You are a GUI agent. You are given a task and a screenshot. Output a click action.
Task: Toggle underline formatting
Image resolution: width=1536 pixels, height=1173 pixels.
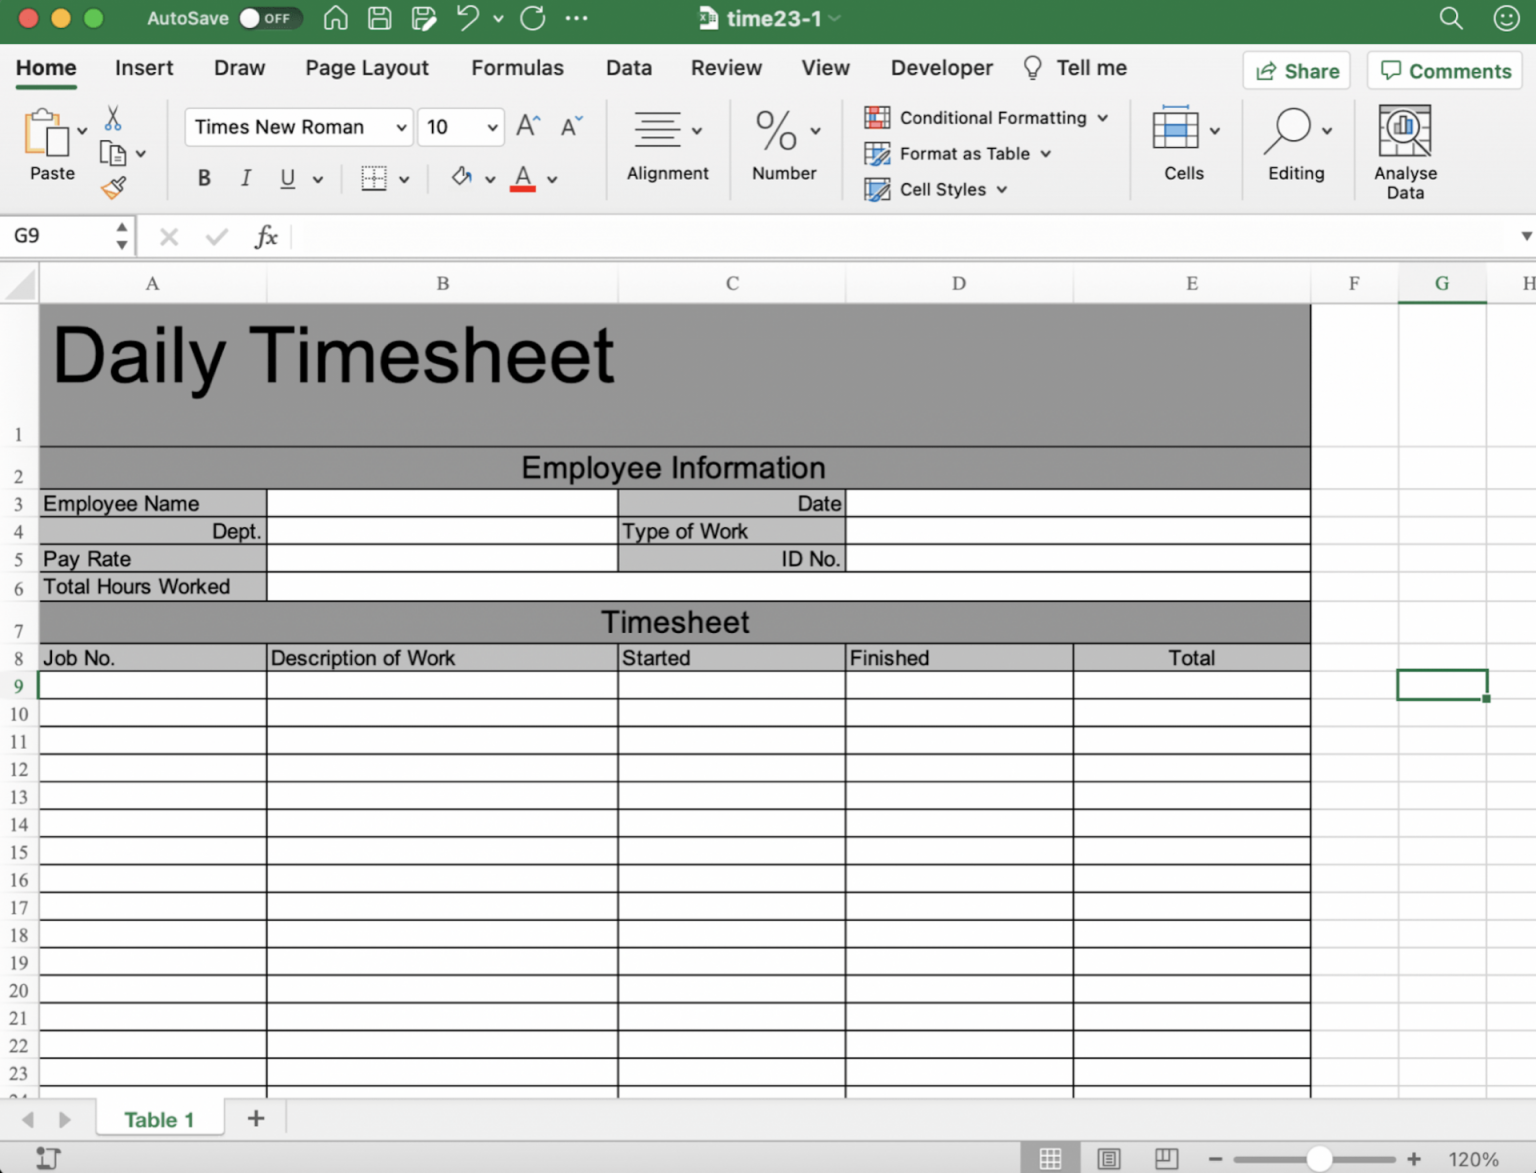pyautogui.click(x=286, y=178)
